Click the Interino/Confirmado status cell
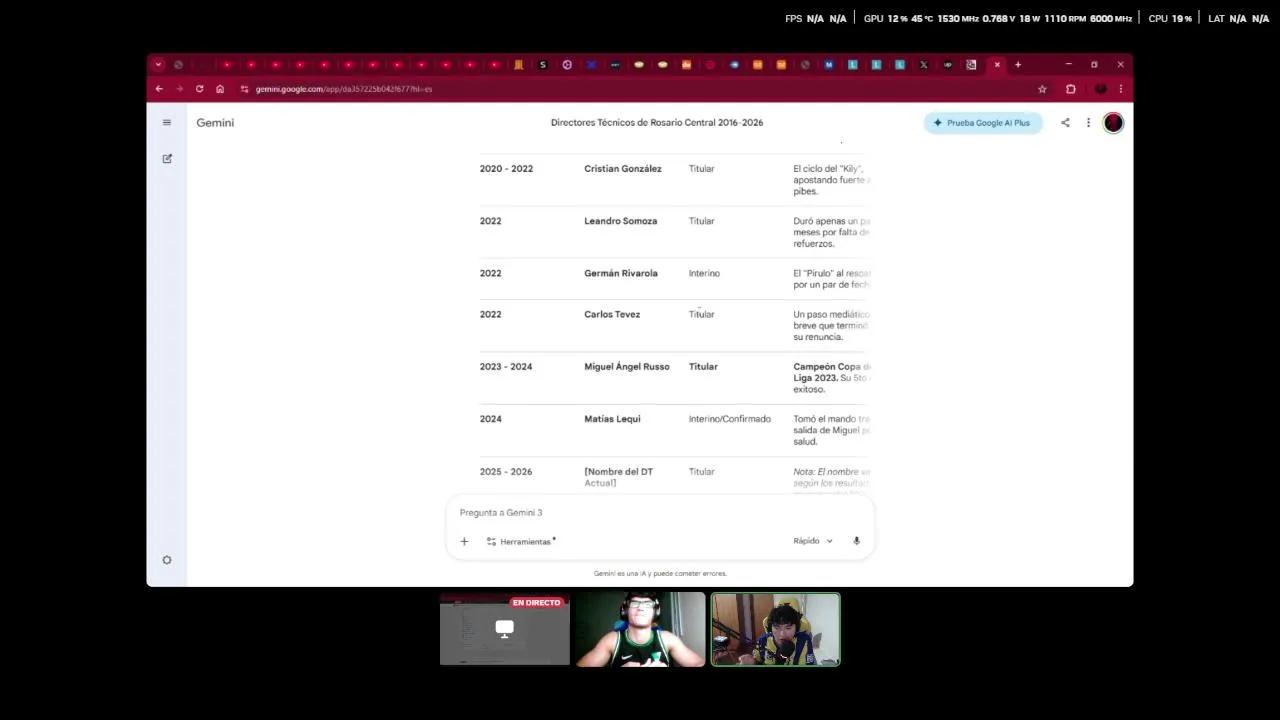Image resolution: width=1280 pixels, height=720 pixels. click(x=730, y=419)
